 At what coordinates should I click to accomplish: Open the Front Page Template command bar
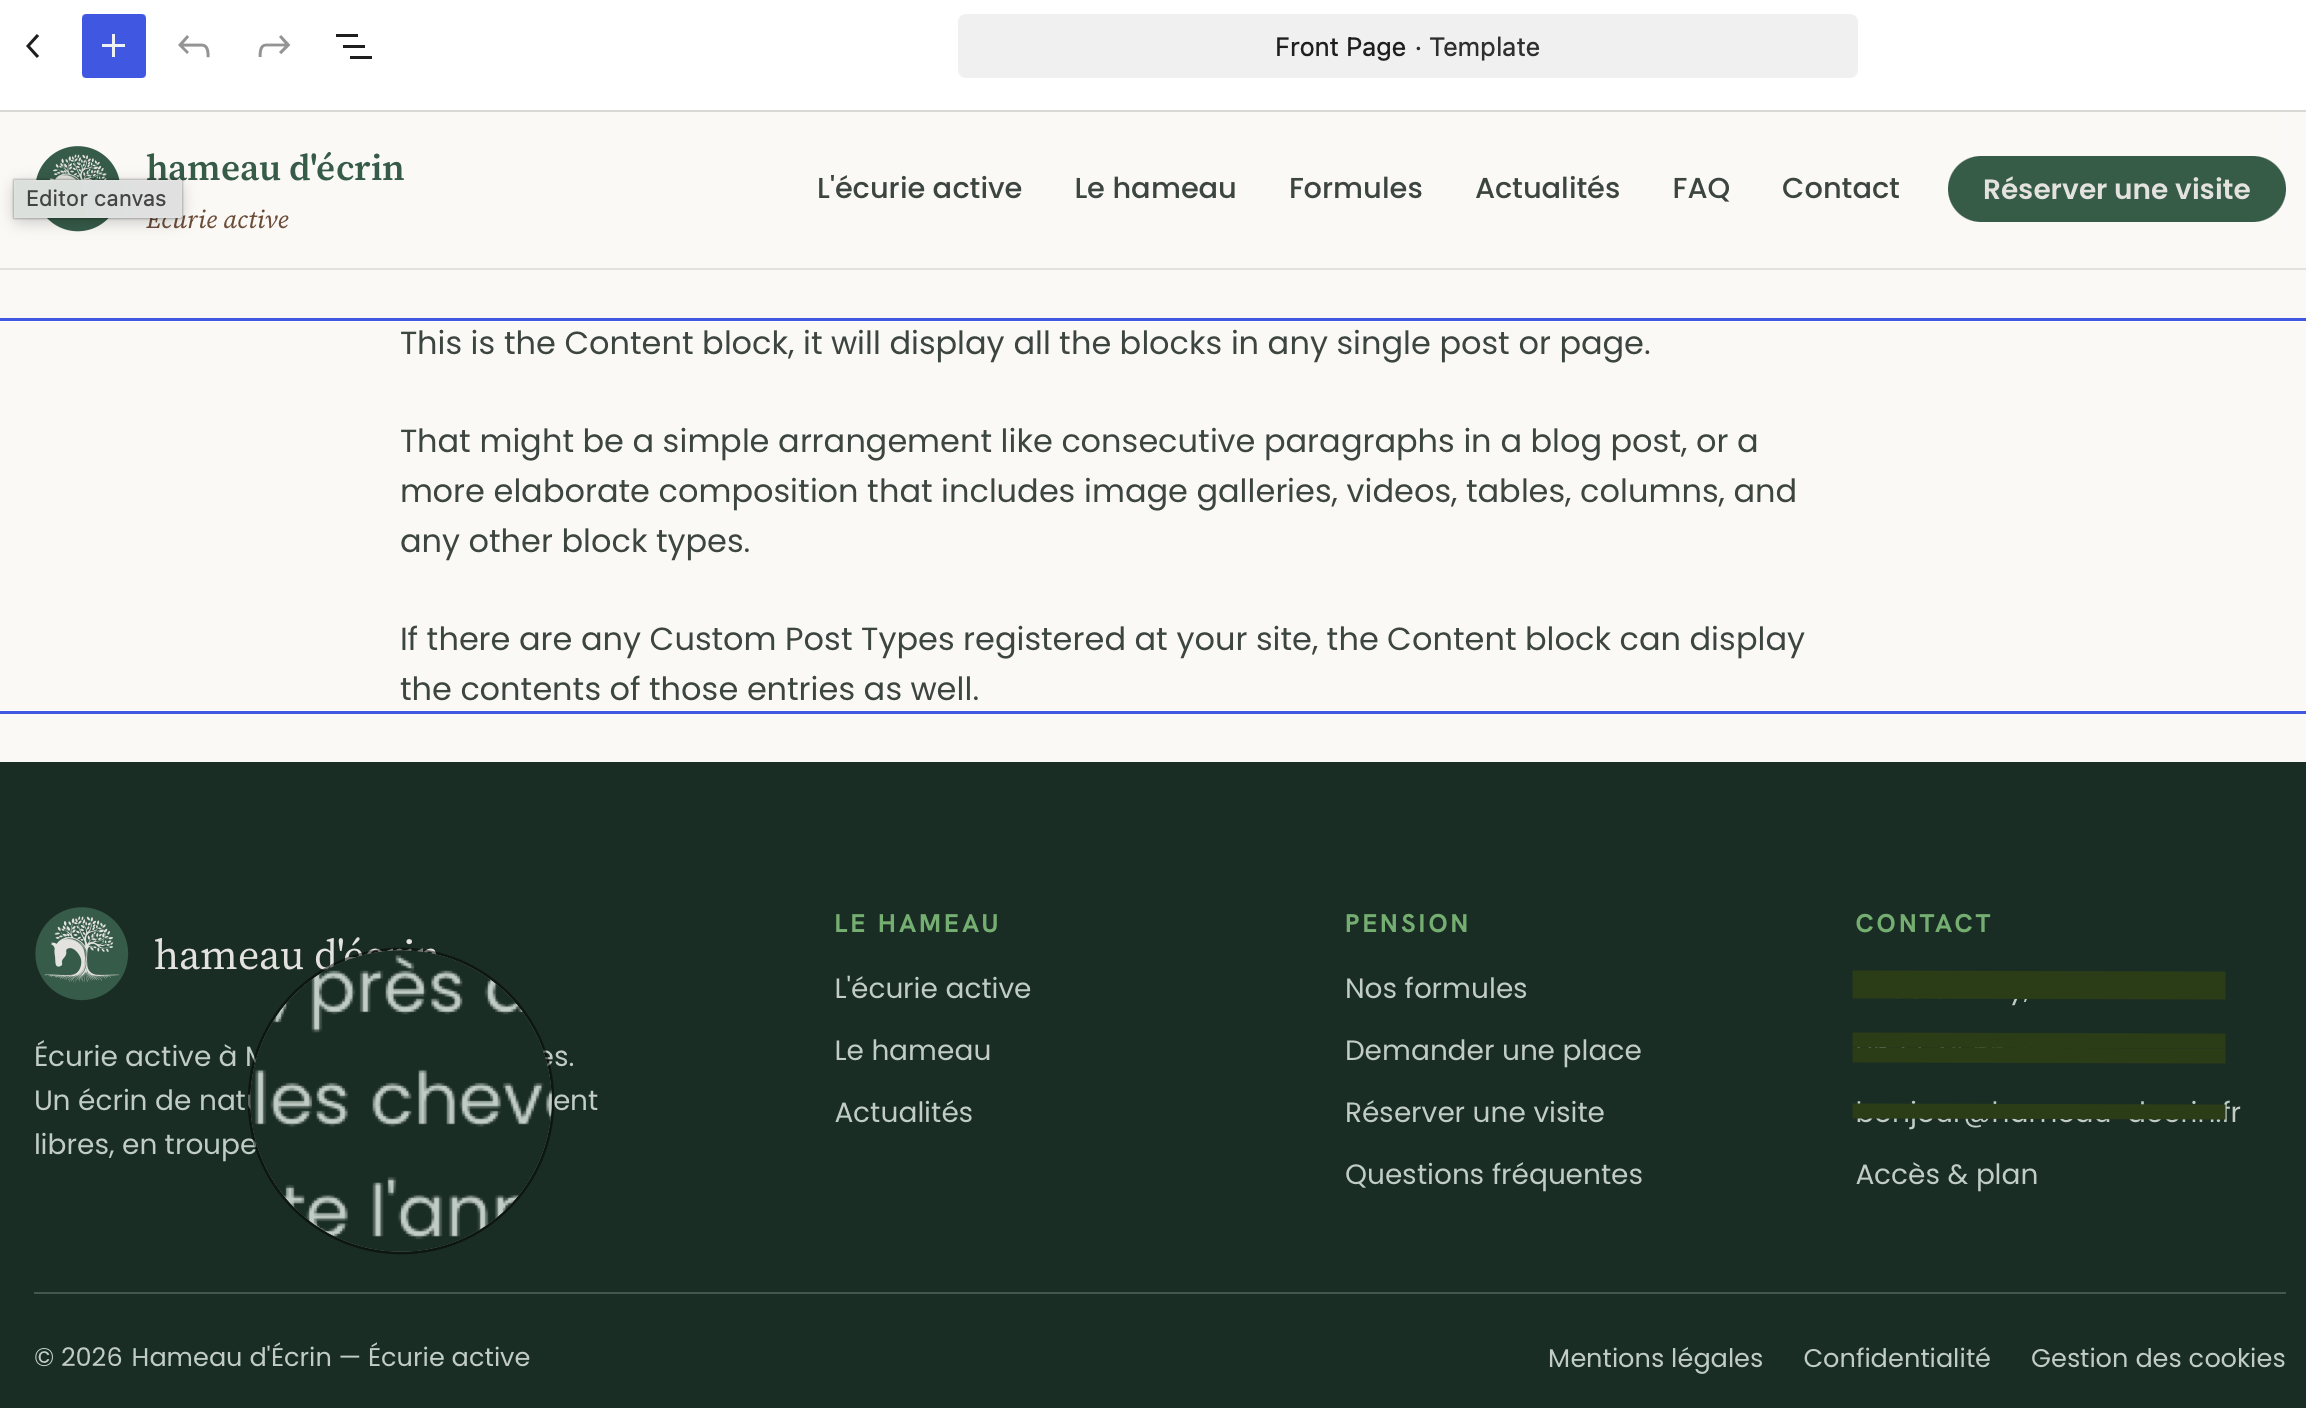(x=1407, y=46)
